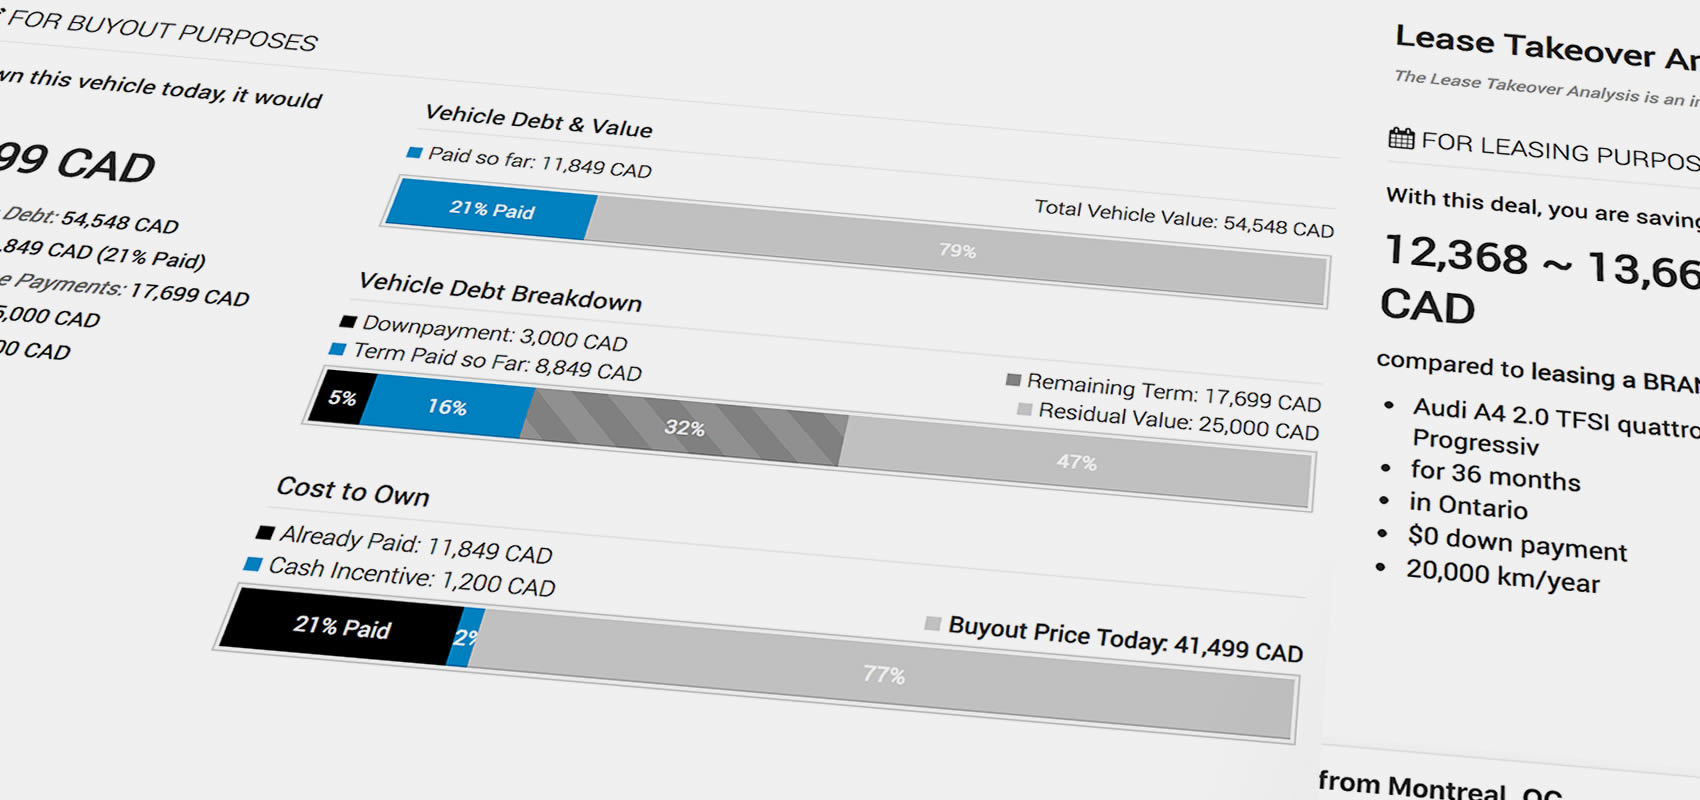
Task: Select the blue 21% Paid bar segment
Action: 490,209
